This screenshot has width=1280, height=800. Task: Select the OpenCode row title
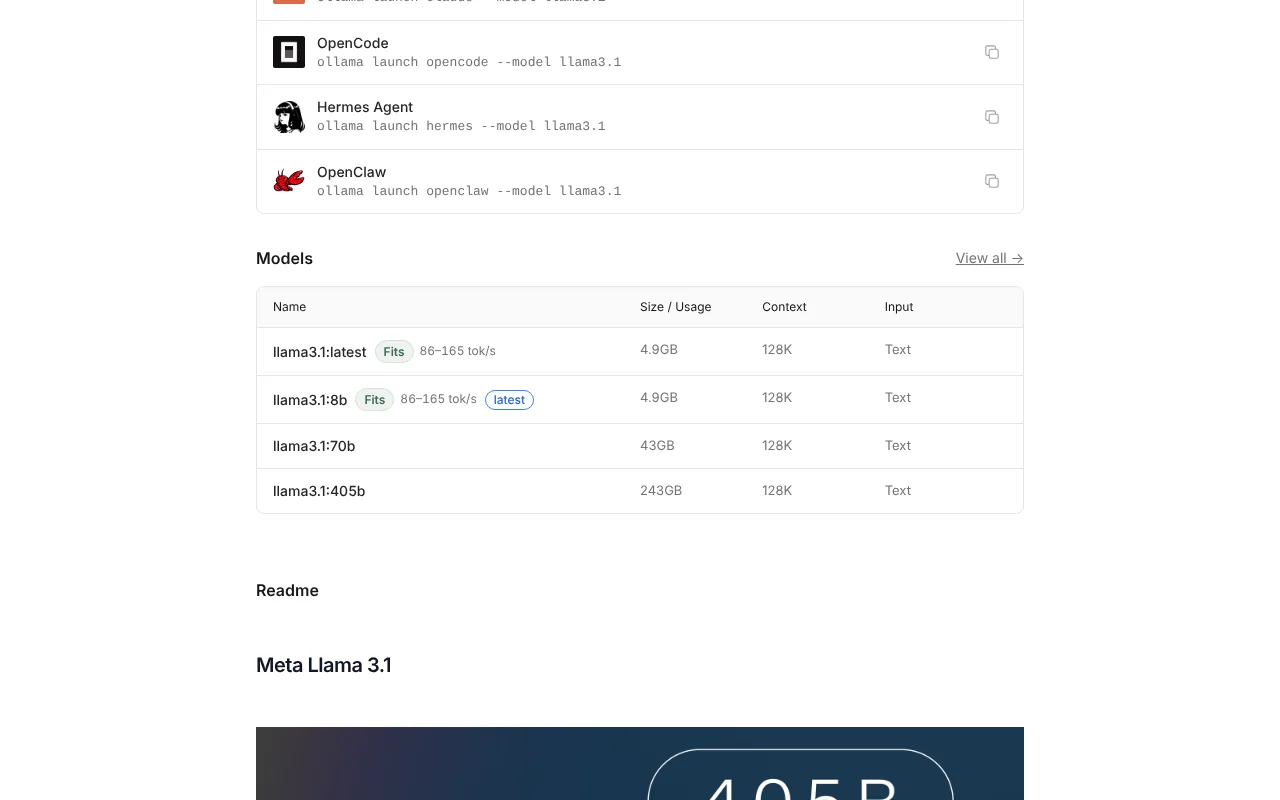point(353,43)
